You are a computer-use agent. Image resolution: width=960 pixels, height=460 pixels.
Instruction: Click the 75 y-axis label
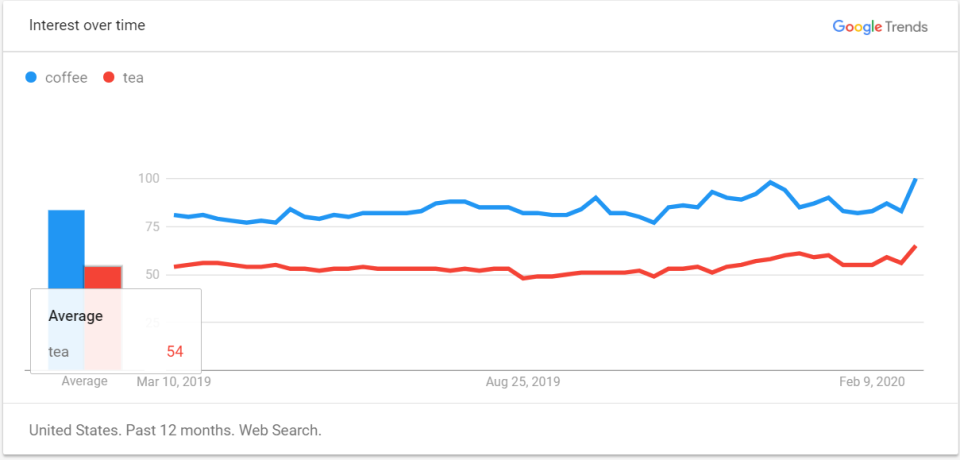[x=152, y=226]
